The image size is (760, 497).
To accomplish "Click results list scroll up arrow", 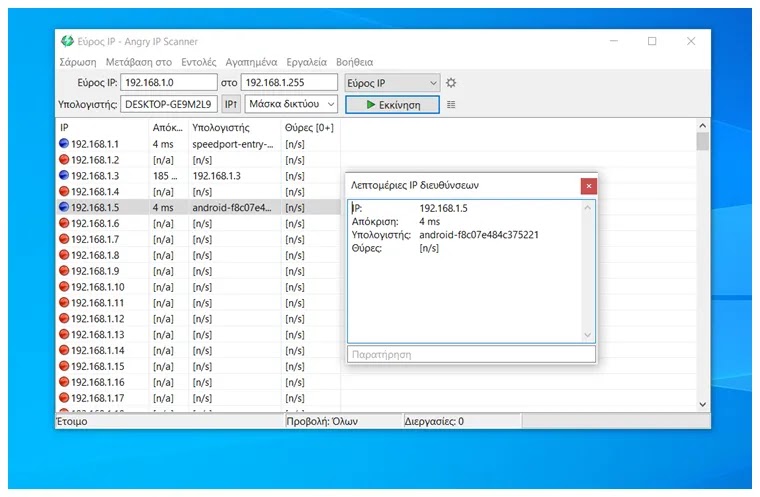I will (x=703, y=126).
